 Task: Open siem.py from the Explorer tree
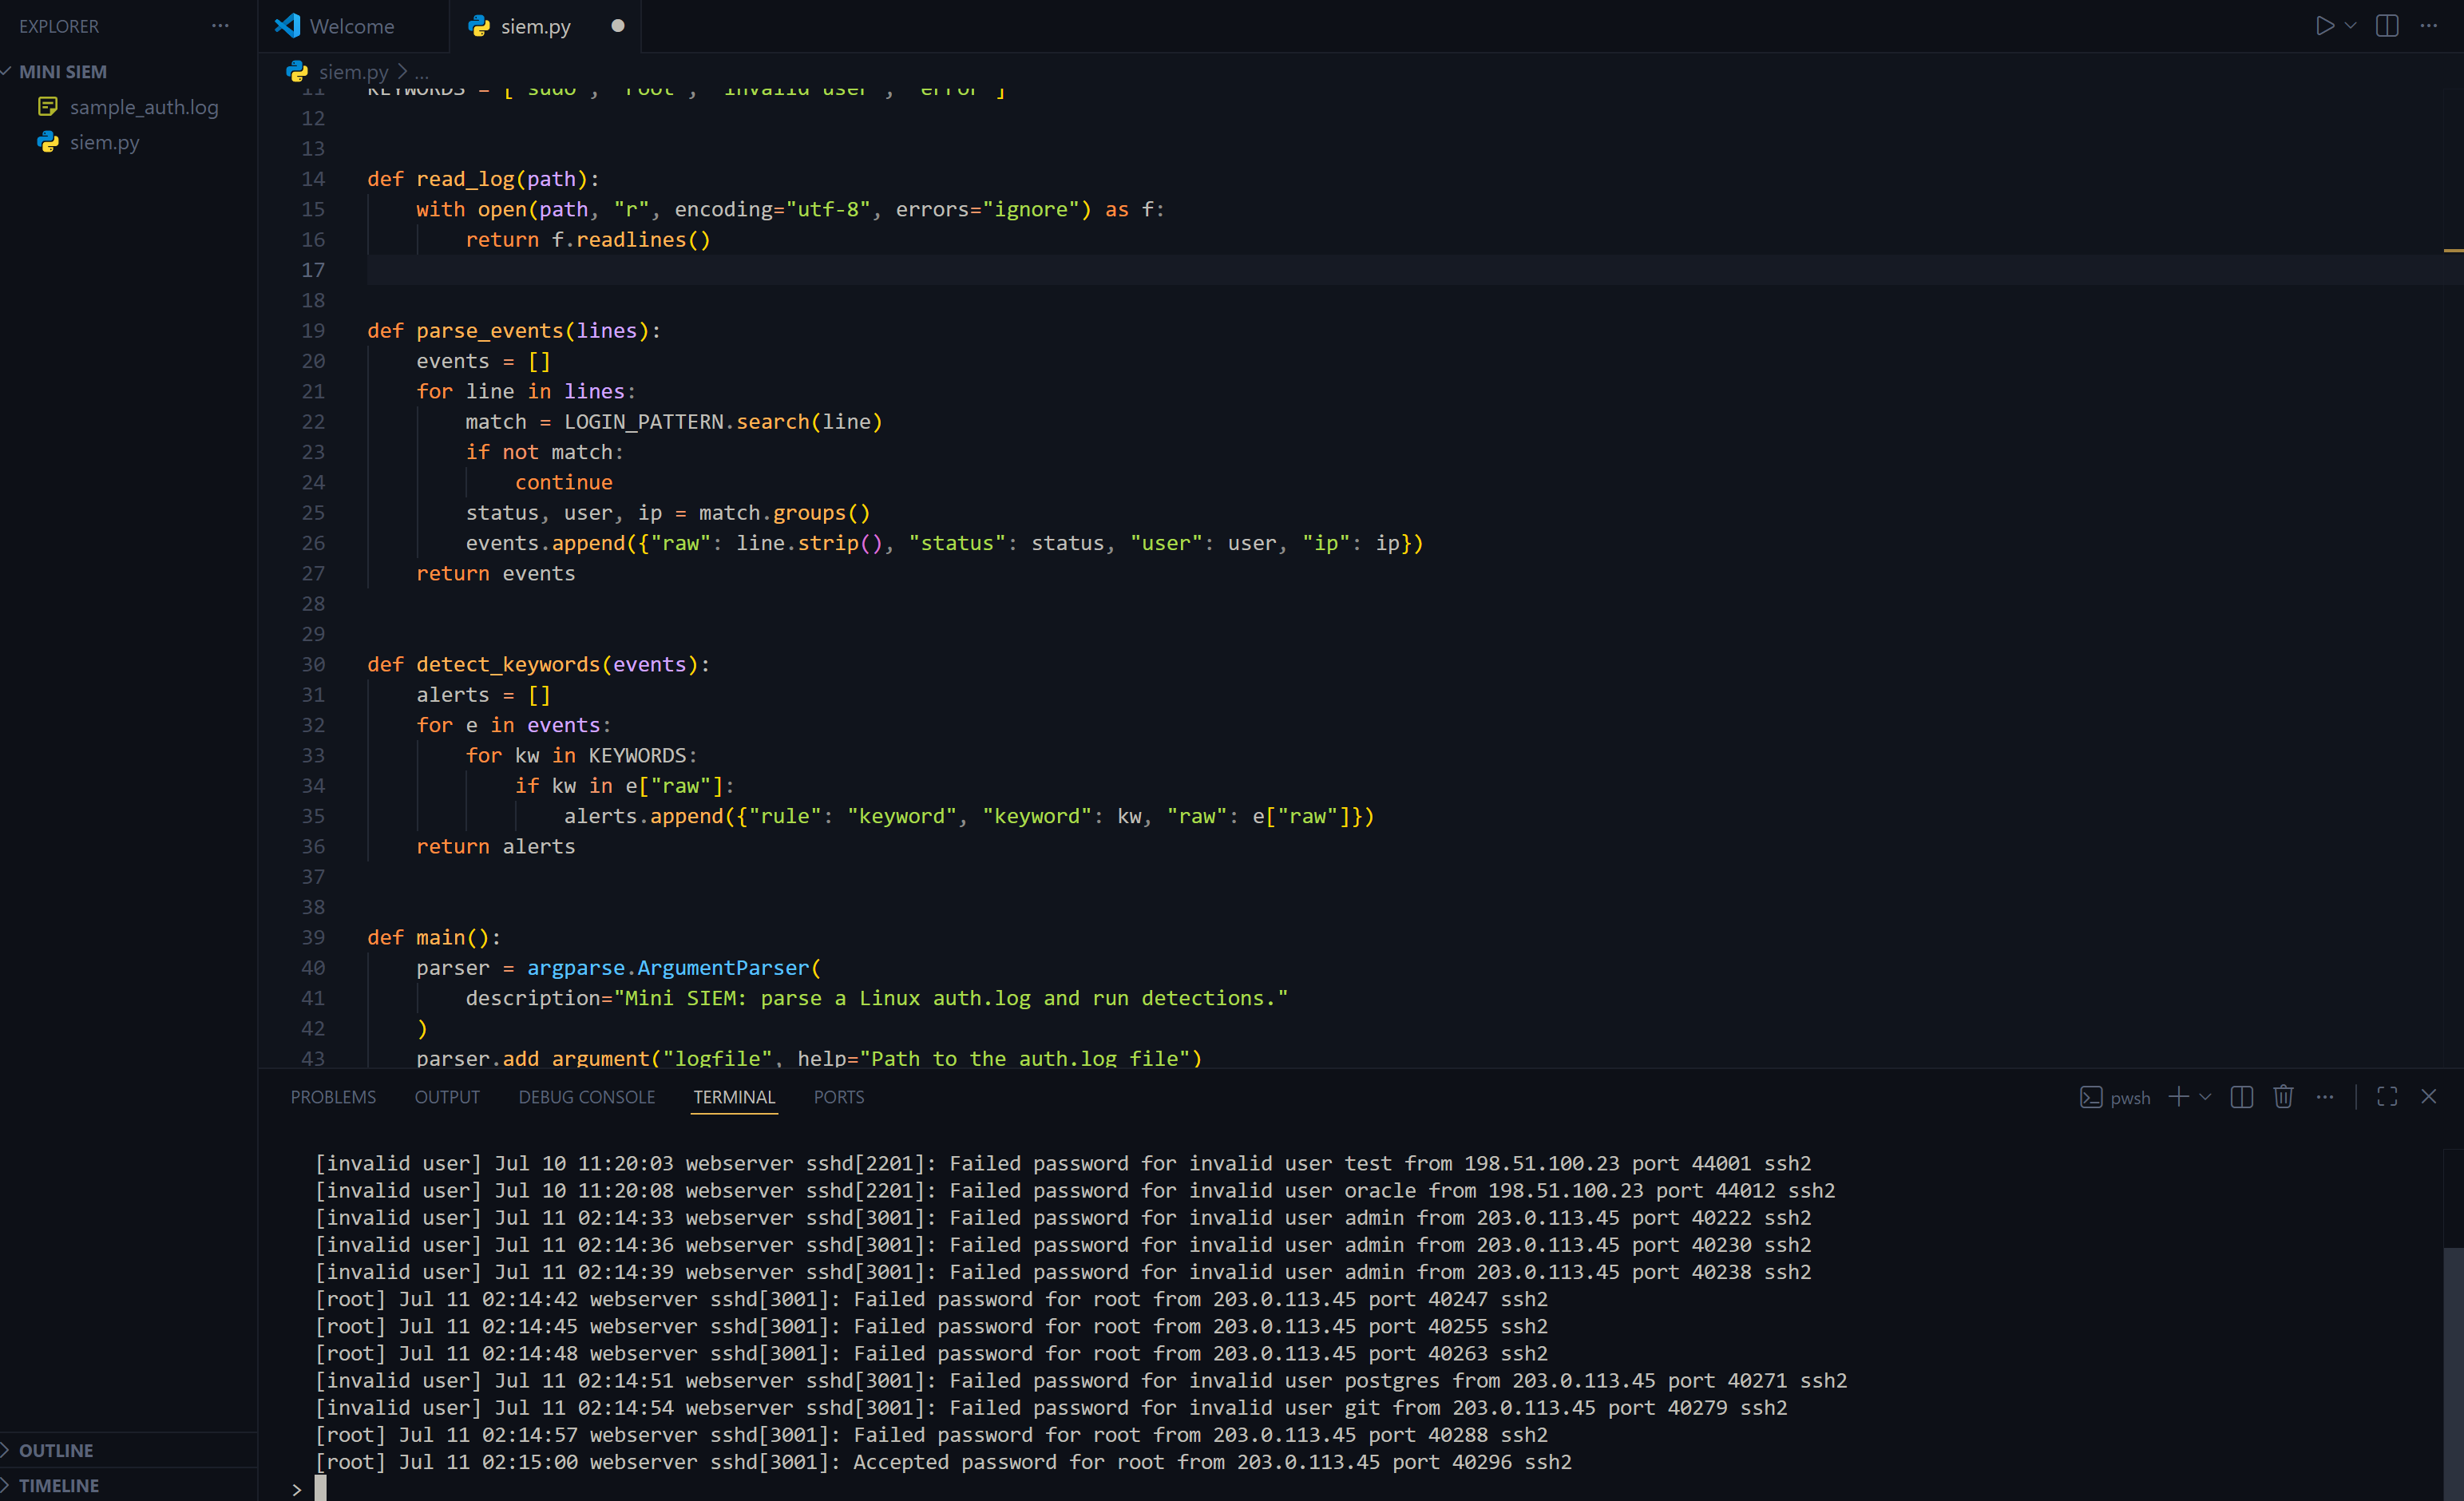click(104, 142)
